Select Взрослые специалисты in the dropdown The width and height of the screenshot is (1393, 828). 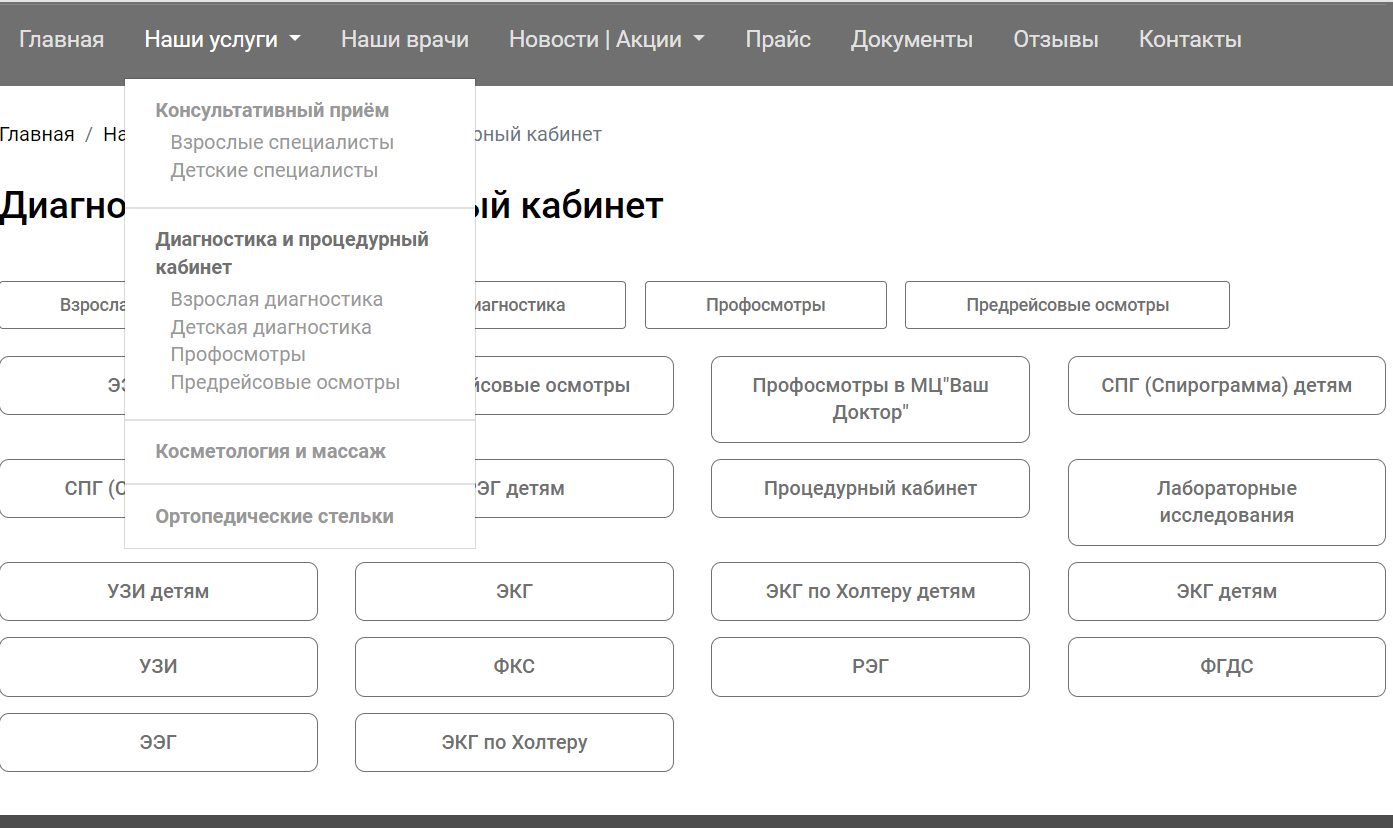pyautogui.click(x=282, y=143)
